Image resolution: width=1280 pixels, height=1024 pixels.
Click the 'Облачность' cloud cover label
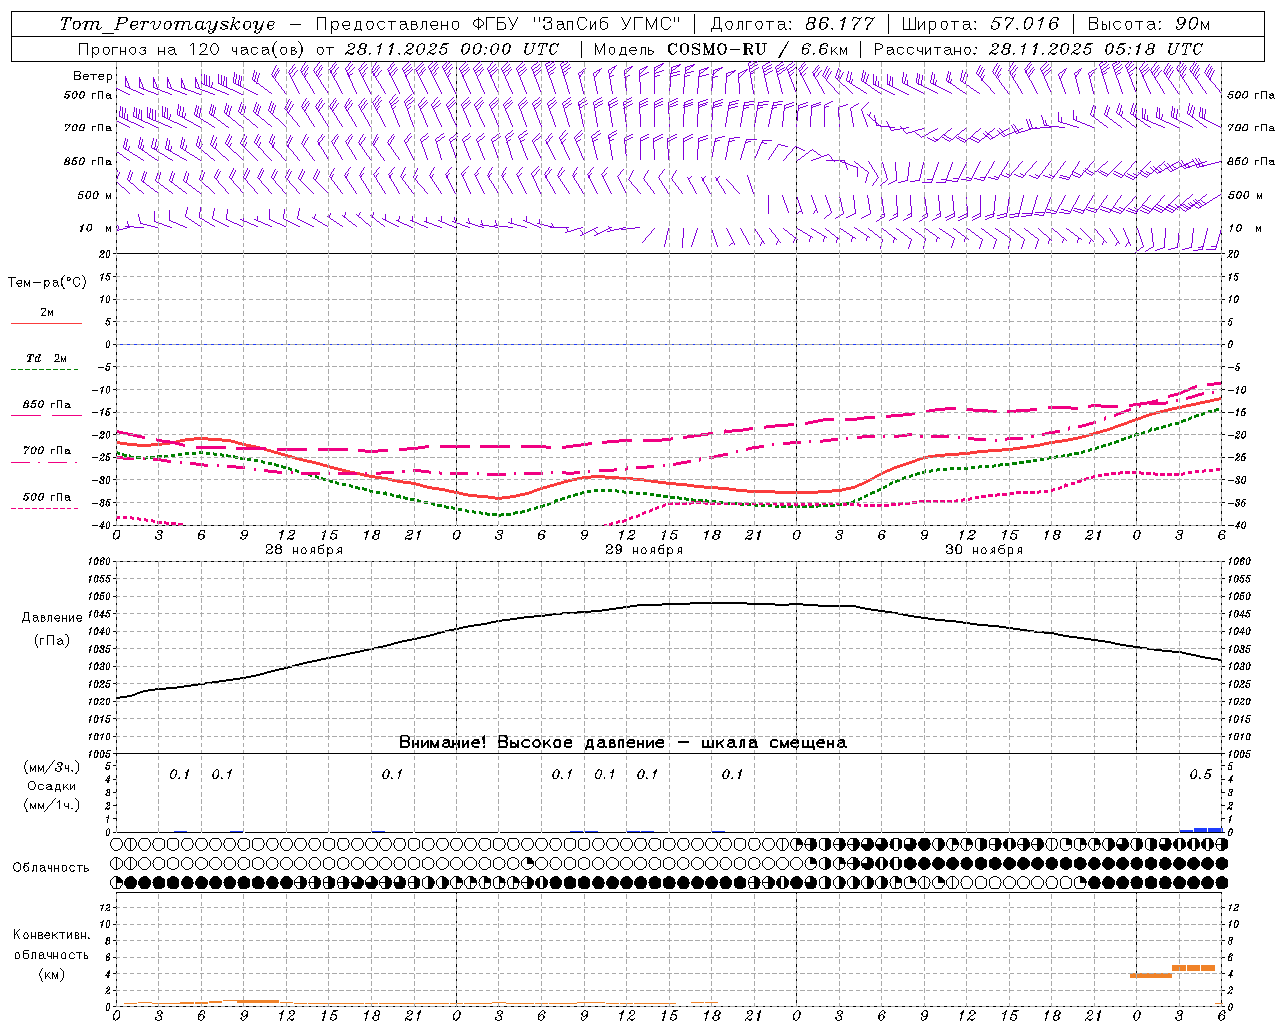click(51, 868)
